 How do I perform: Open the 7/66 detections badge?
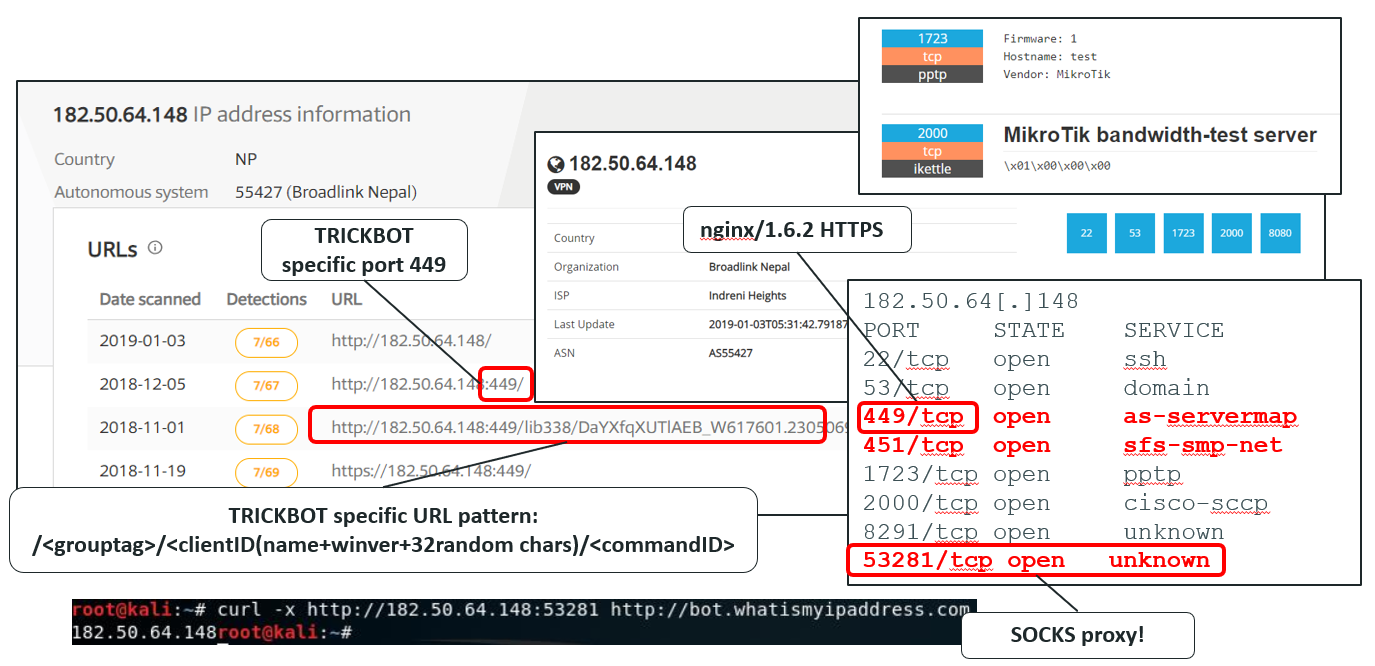point(266,342)
